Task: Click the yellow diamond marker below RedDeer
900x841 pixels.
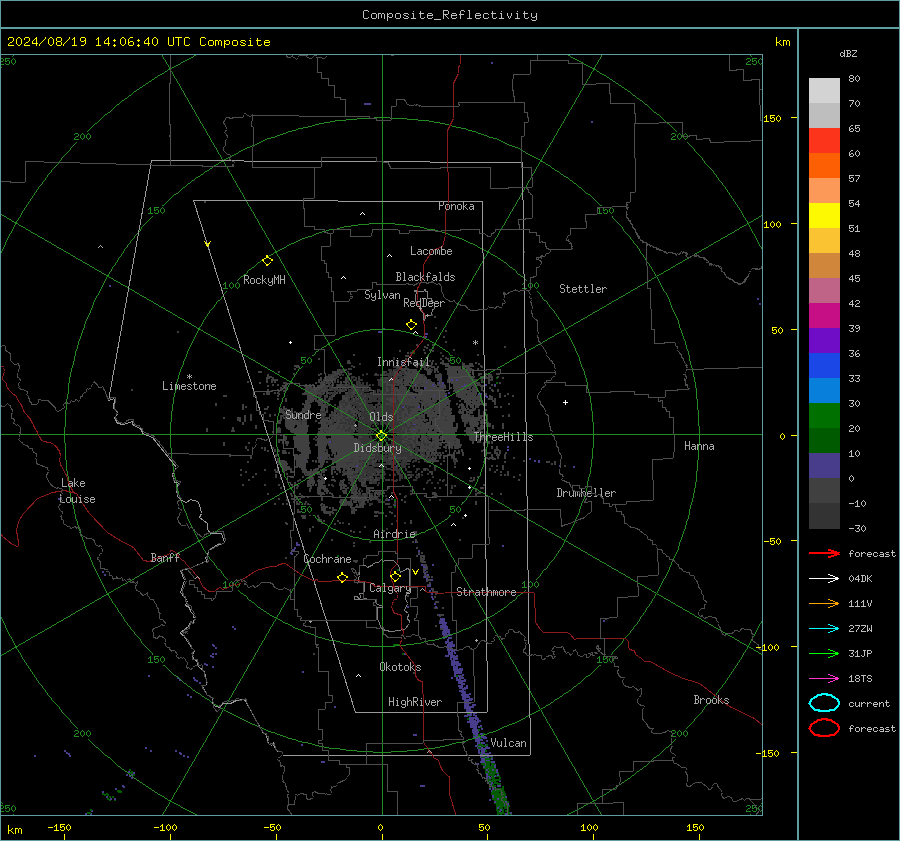Action: coord(411,325)
